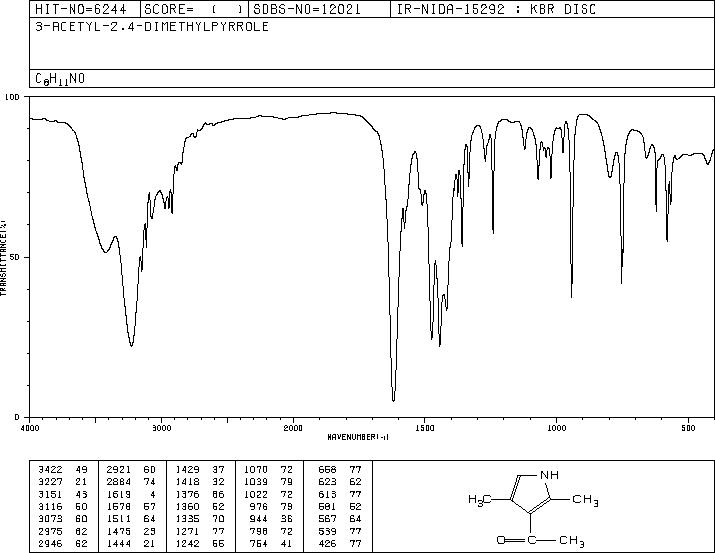Select the 1475 peak table entry
This screenshot has width=715, height=553.
(x=132, y=532)
